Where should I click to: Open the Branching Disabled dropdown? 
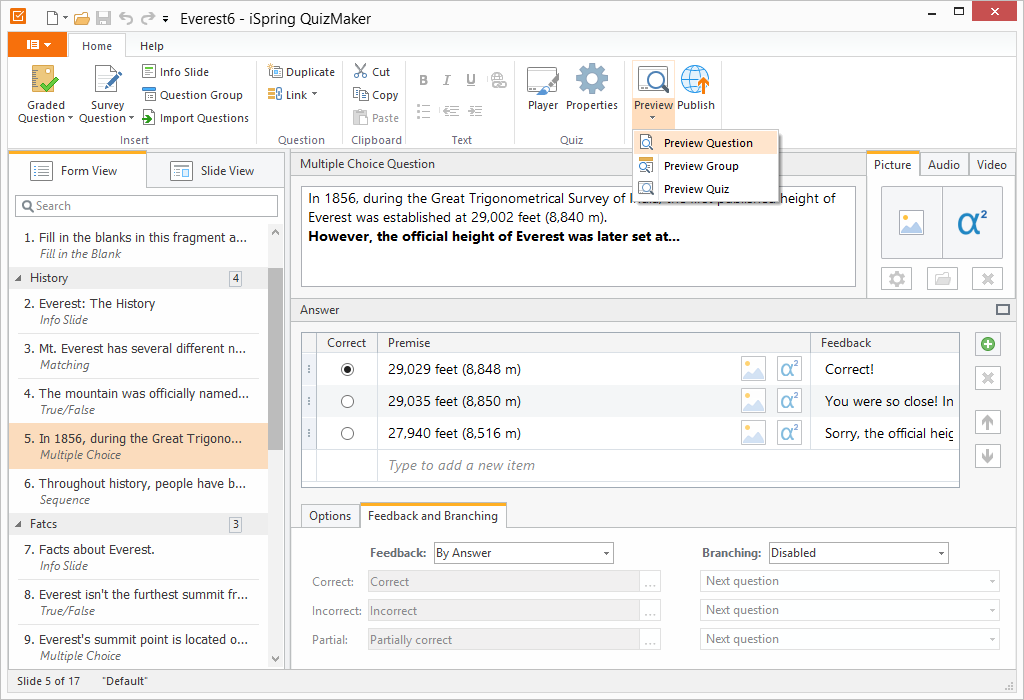pos(859,553)
